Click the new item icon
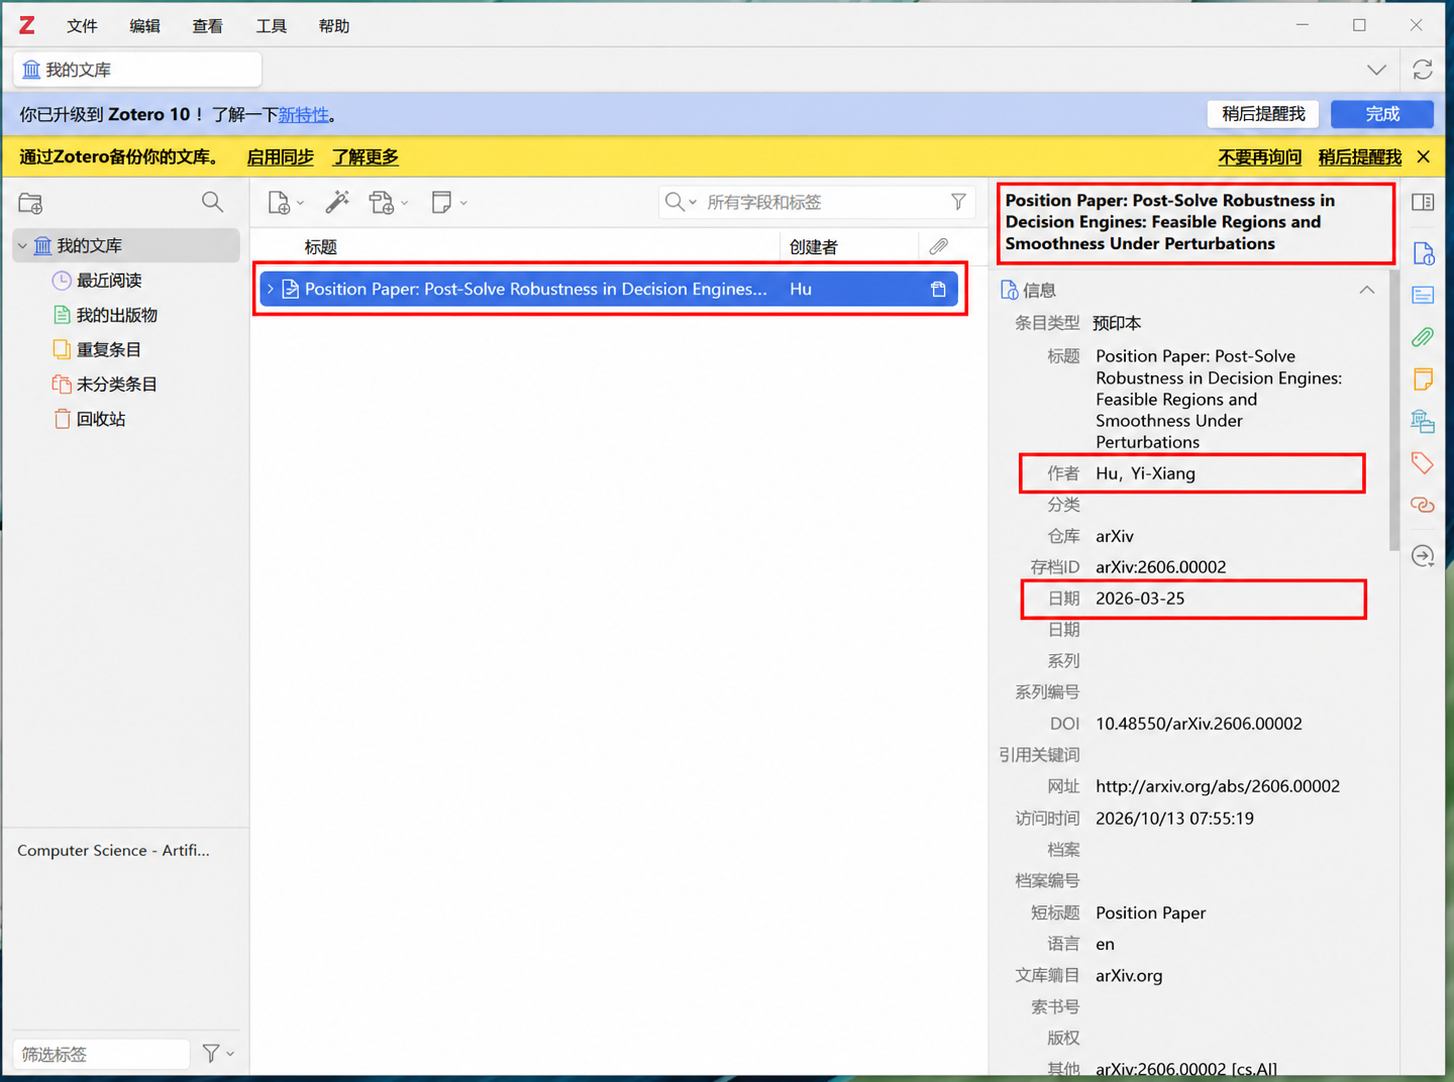 click(280, 202)
